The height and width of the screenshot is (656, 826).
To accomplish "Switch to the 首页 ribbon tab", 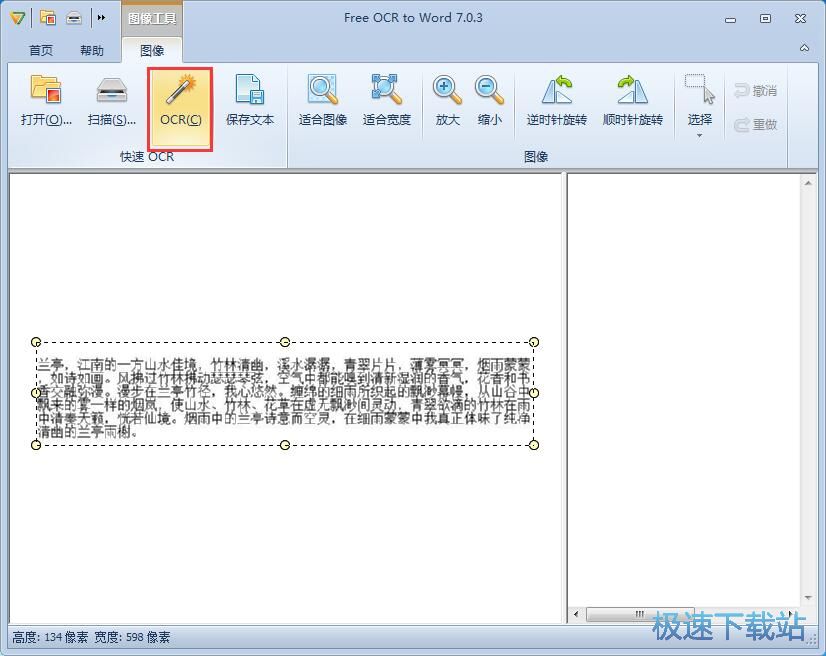I will (41, 51).
